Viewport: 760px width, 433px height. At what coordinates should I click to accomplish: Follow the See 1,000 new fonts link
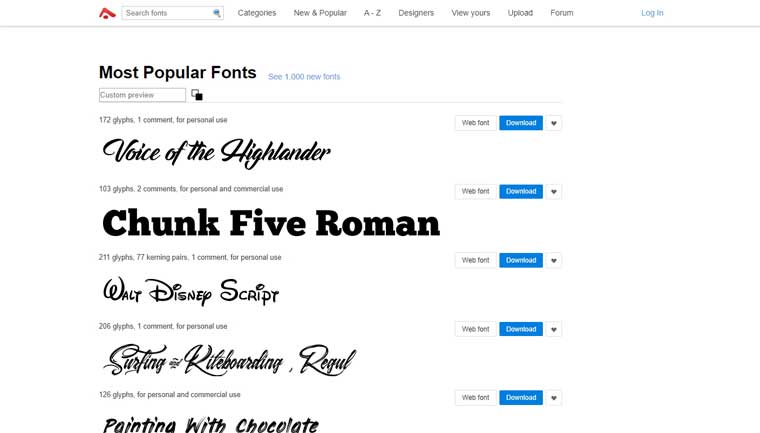point(304,77)
